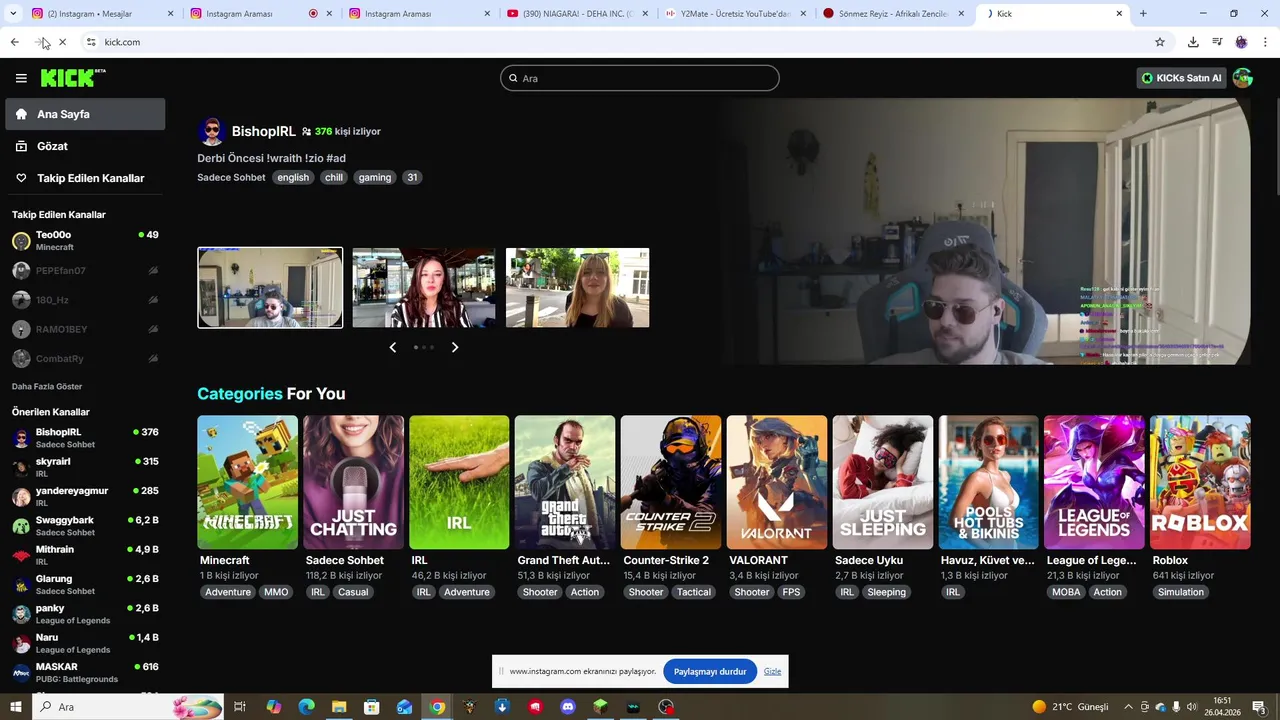This screenshot has width=1280, height=720.
Task: Bookmark page with the star icon
Action: pos(1160,42)
